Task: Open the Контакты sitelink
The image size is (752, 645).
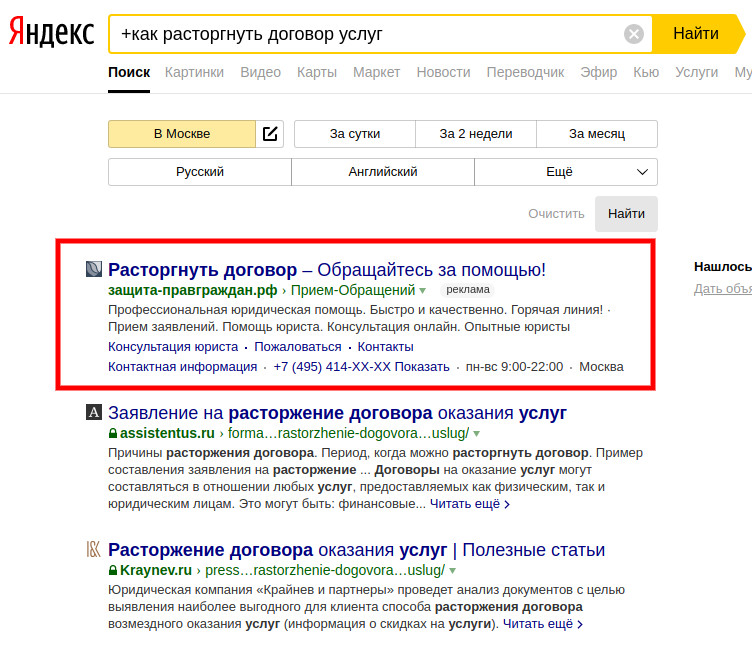Action: (x=386, y=347)
